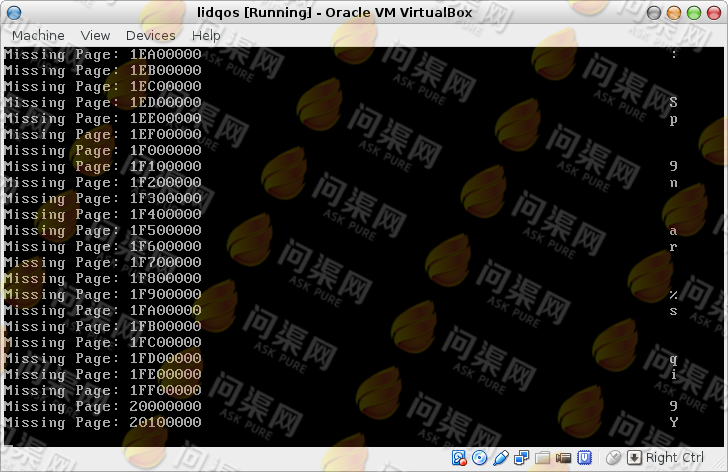Click the hard disk activity status icon
The height and width of the screenshot is (472, 728).
pos(459,458)
